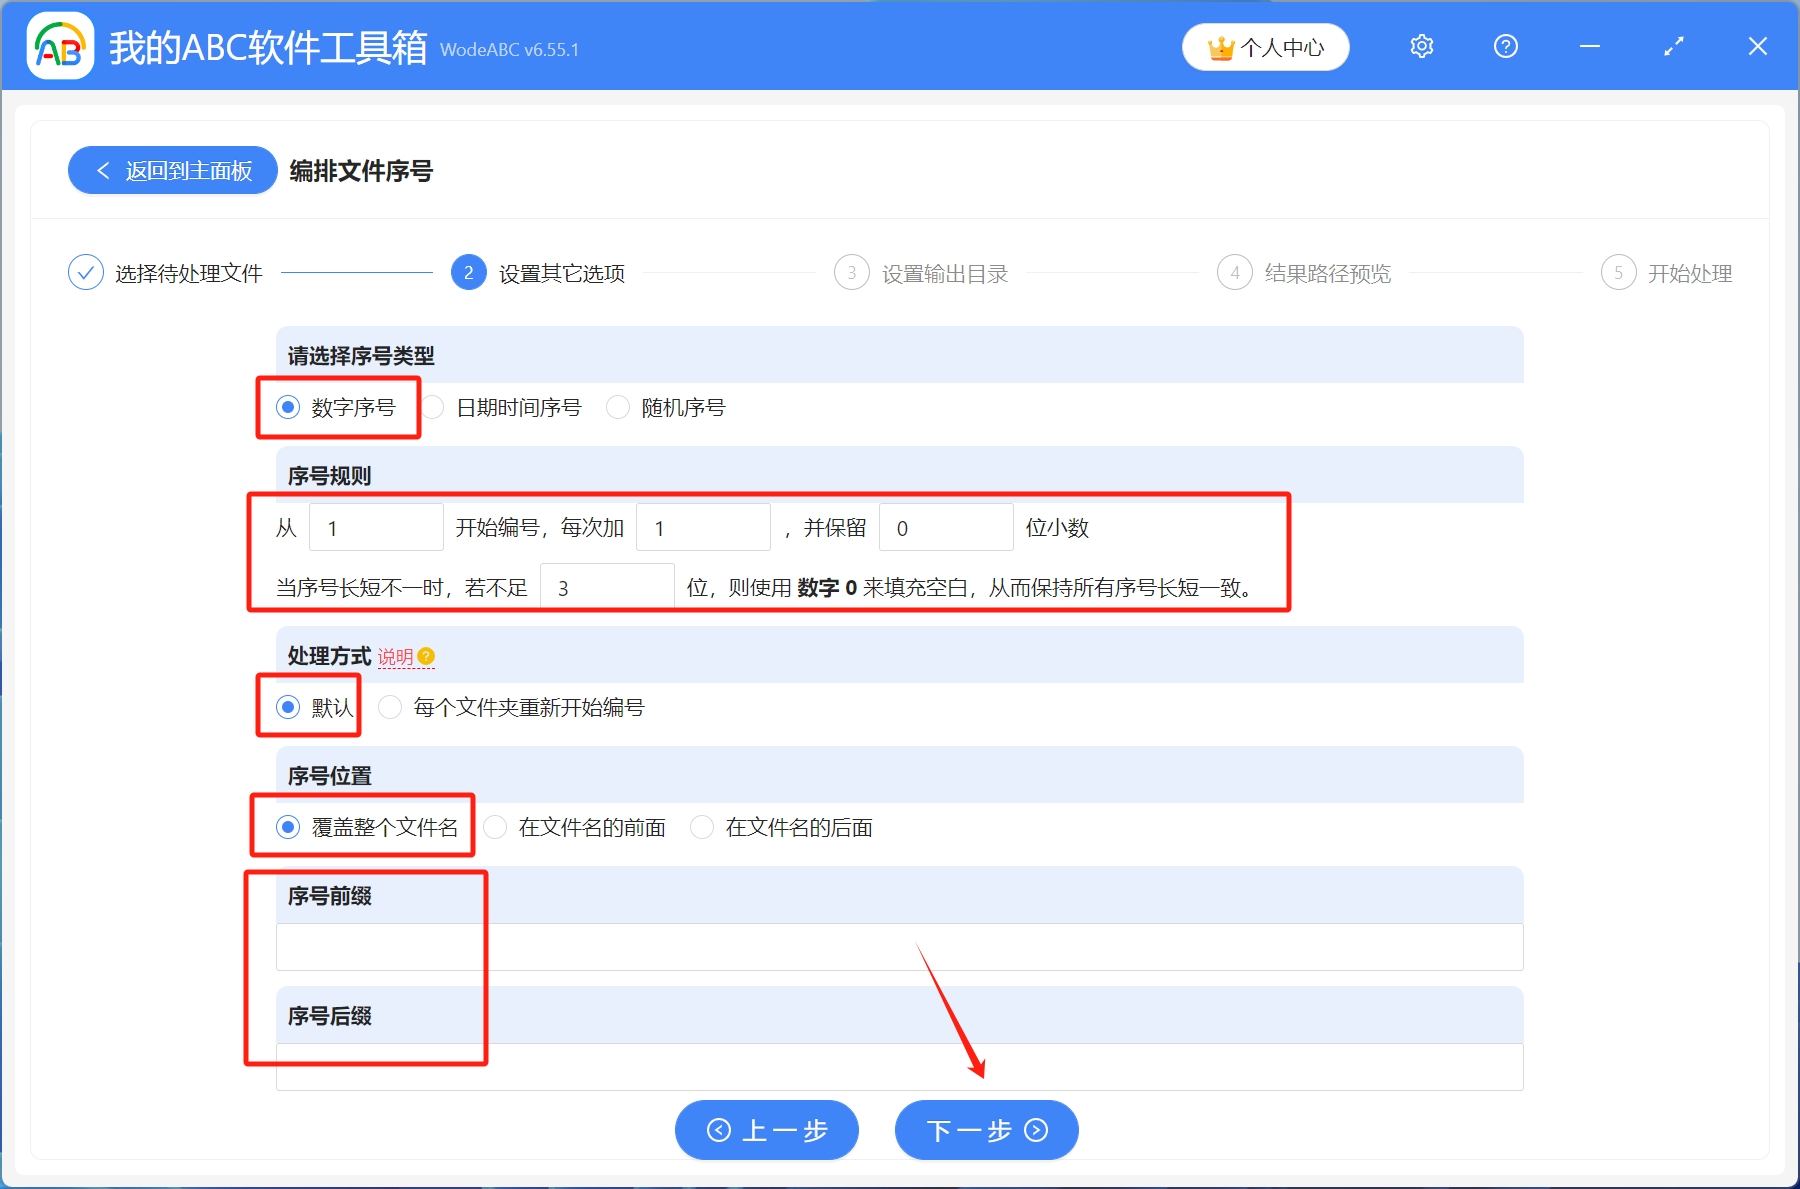
Task: Click the back arrow on 返回到主面板
Action: 104,171
